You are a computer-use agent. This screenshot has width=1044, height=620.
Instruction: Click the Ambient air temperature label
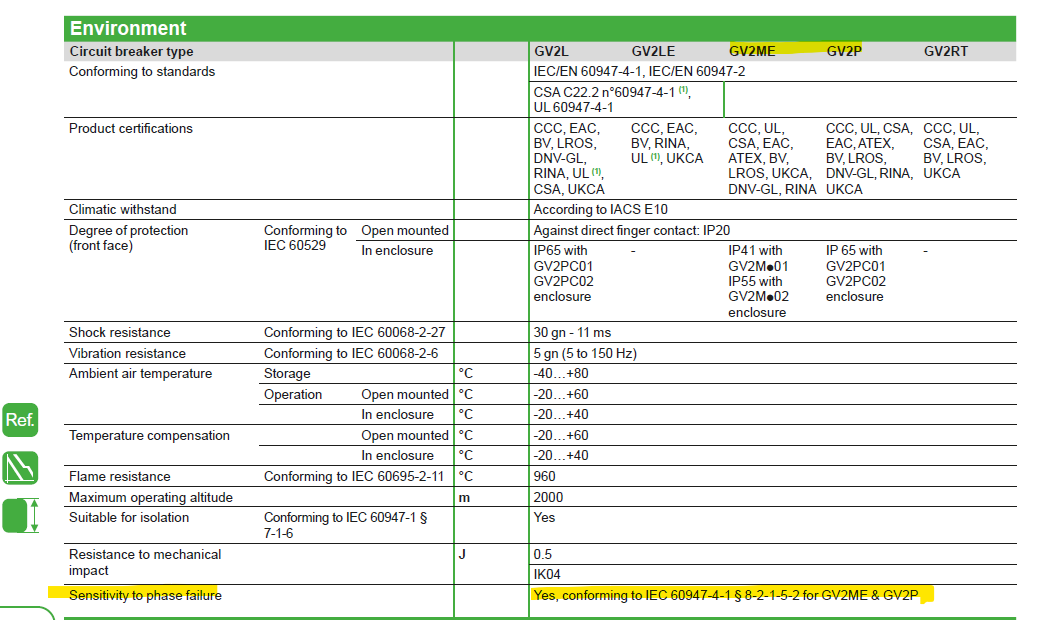click(140, 374)
